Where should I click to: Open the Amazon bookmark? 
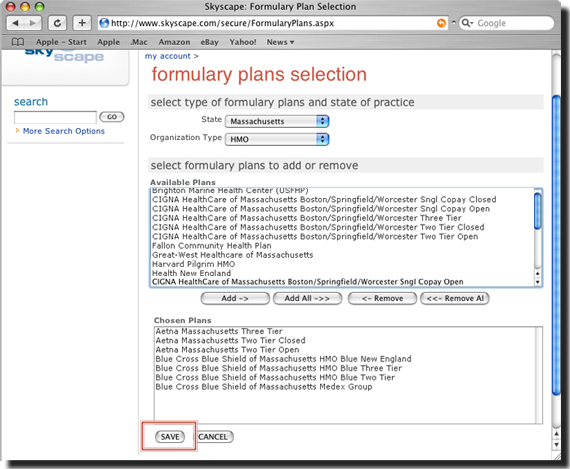coord(174,42)
